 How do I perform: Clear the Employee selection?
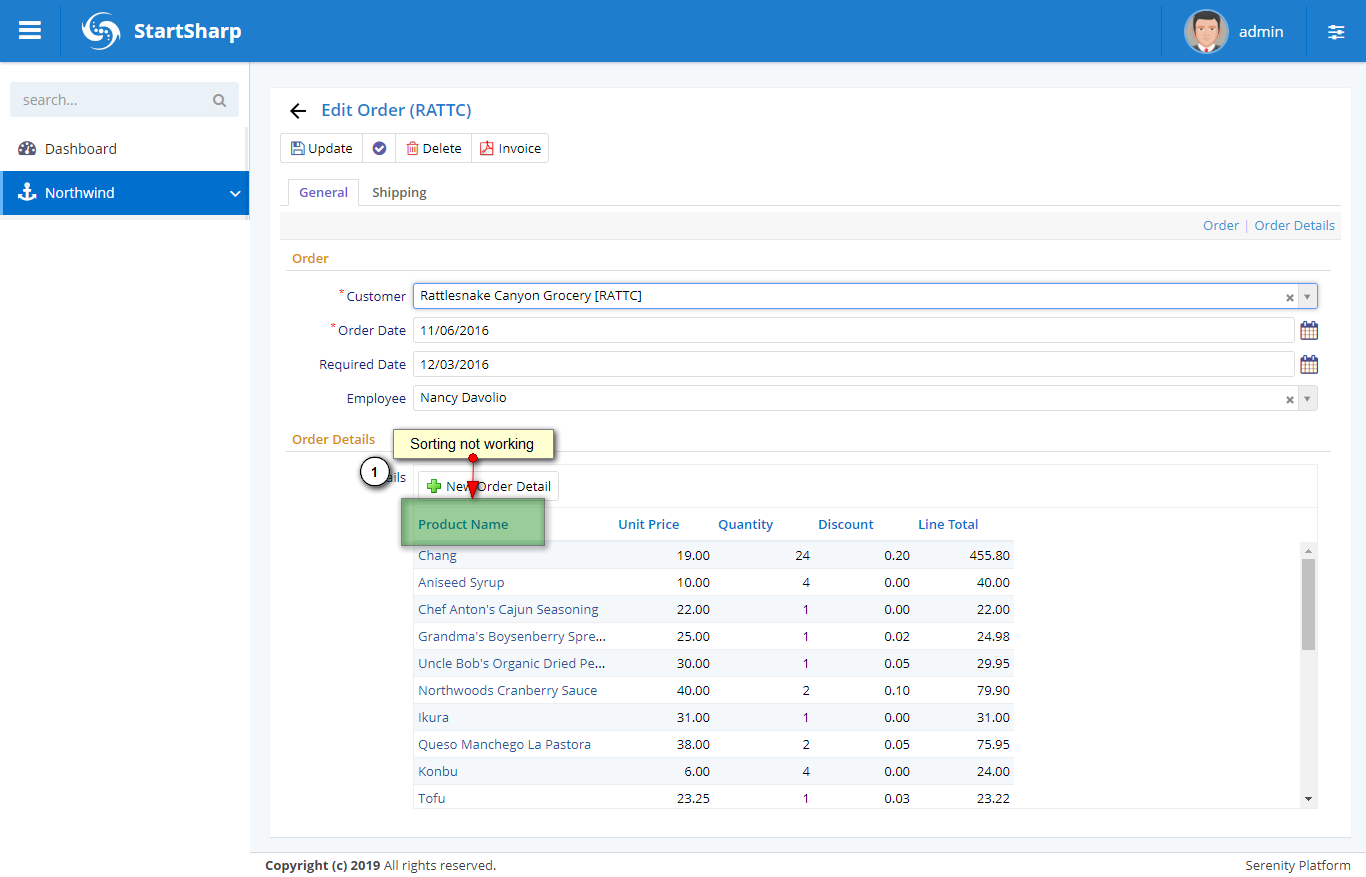(x=1289, y=399)
